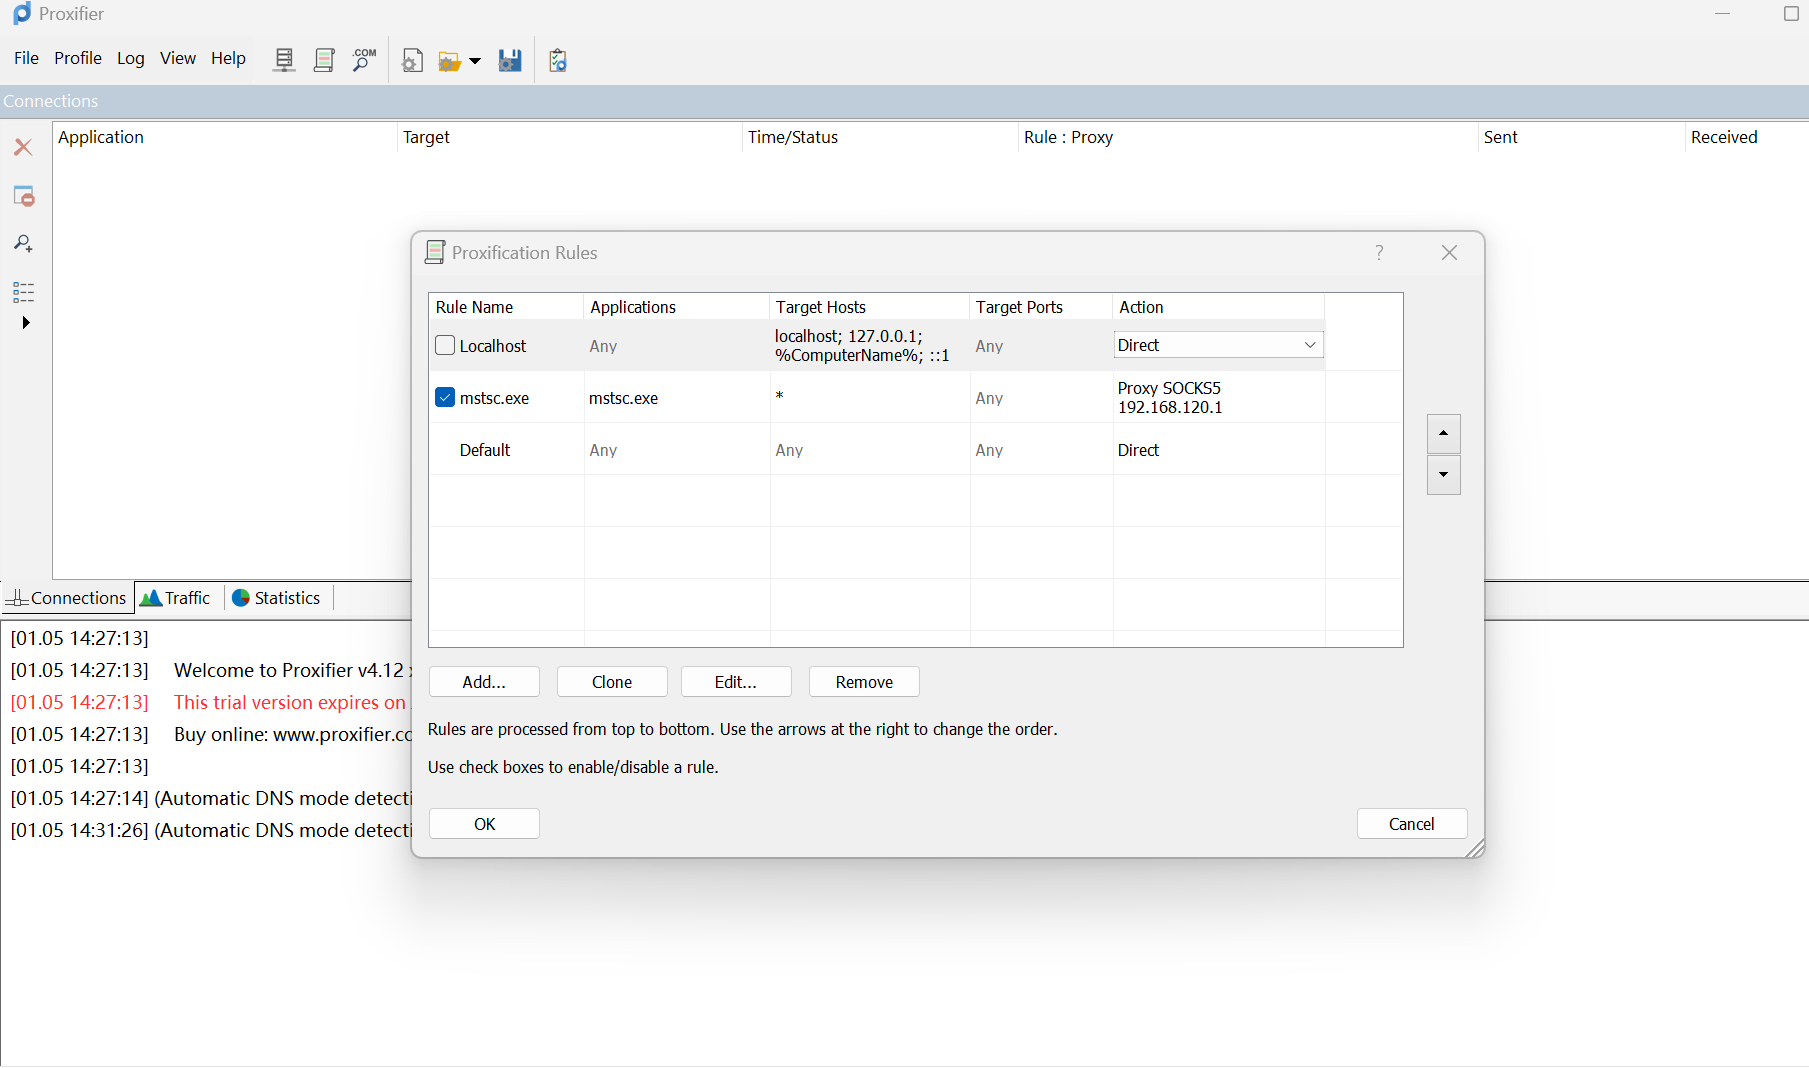Click the Target column header in Connections
Screen dimensions: 1809x1068
pos(570,137)
